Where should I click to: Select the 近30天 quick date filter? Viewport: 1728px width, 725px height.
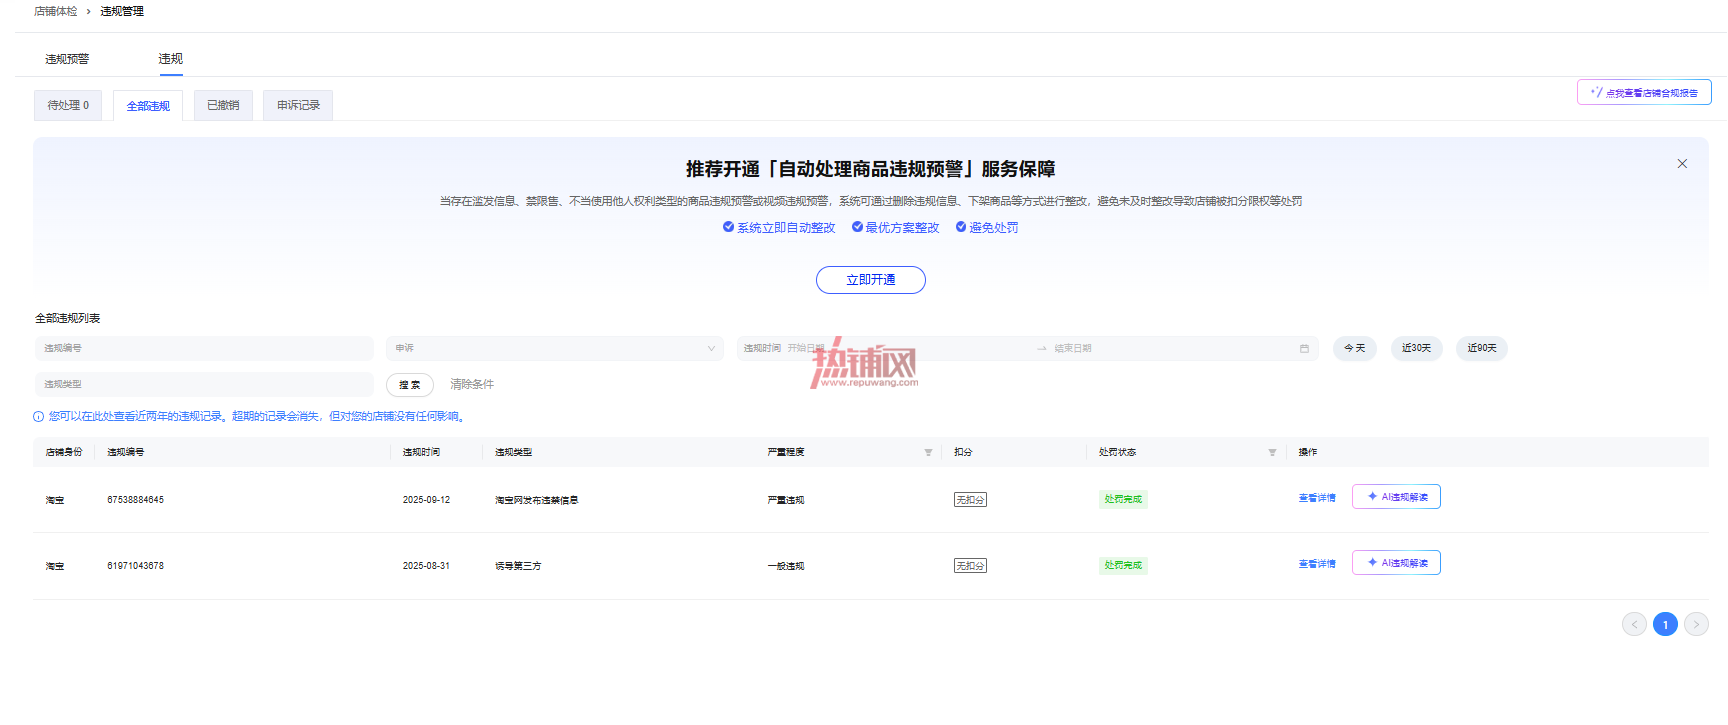click(1416, 349)
